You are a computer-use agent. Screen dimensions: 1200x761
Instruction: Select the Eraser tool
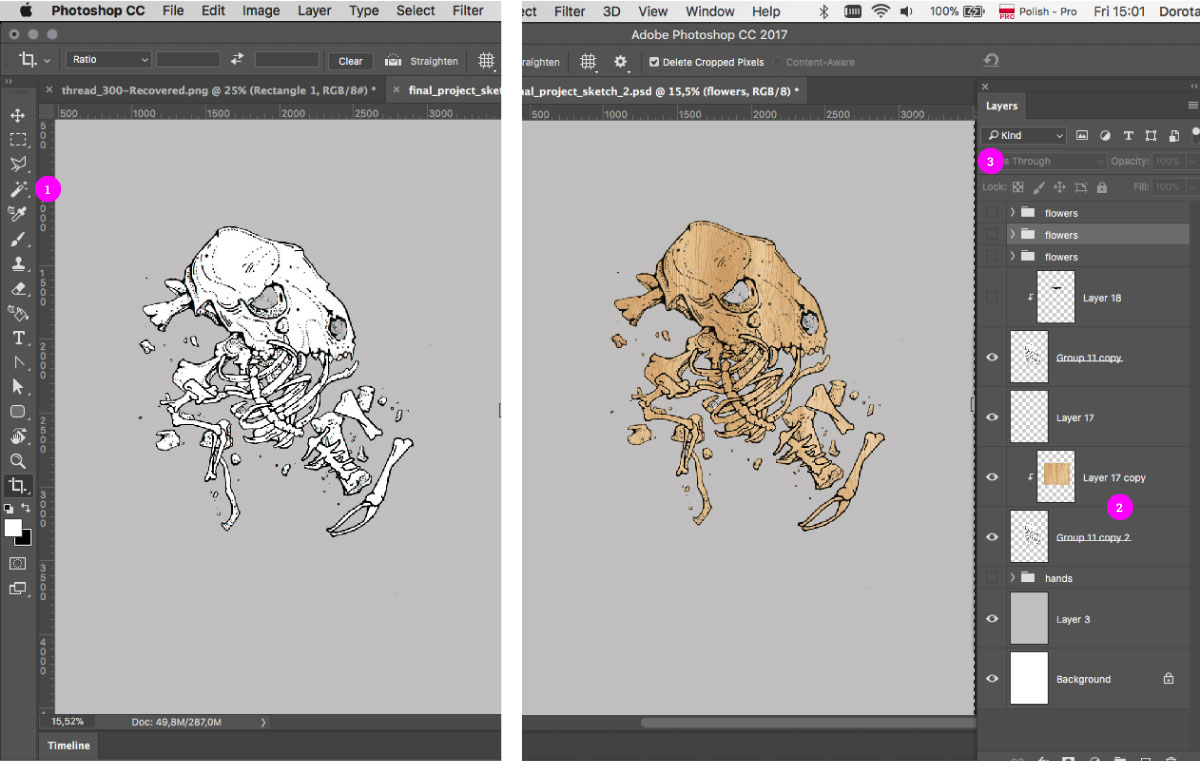pyautogui.click(x=18, y=289)
